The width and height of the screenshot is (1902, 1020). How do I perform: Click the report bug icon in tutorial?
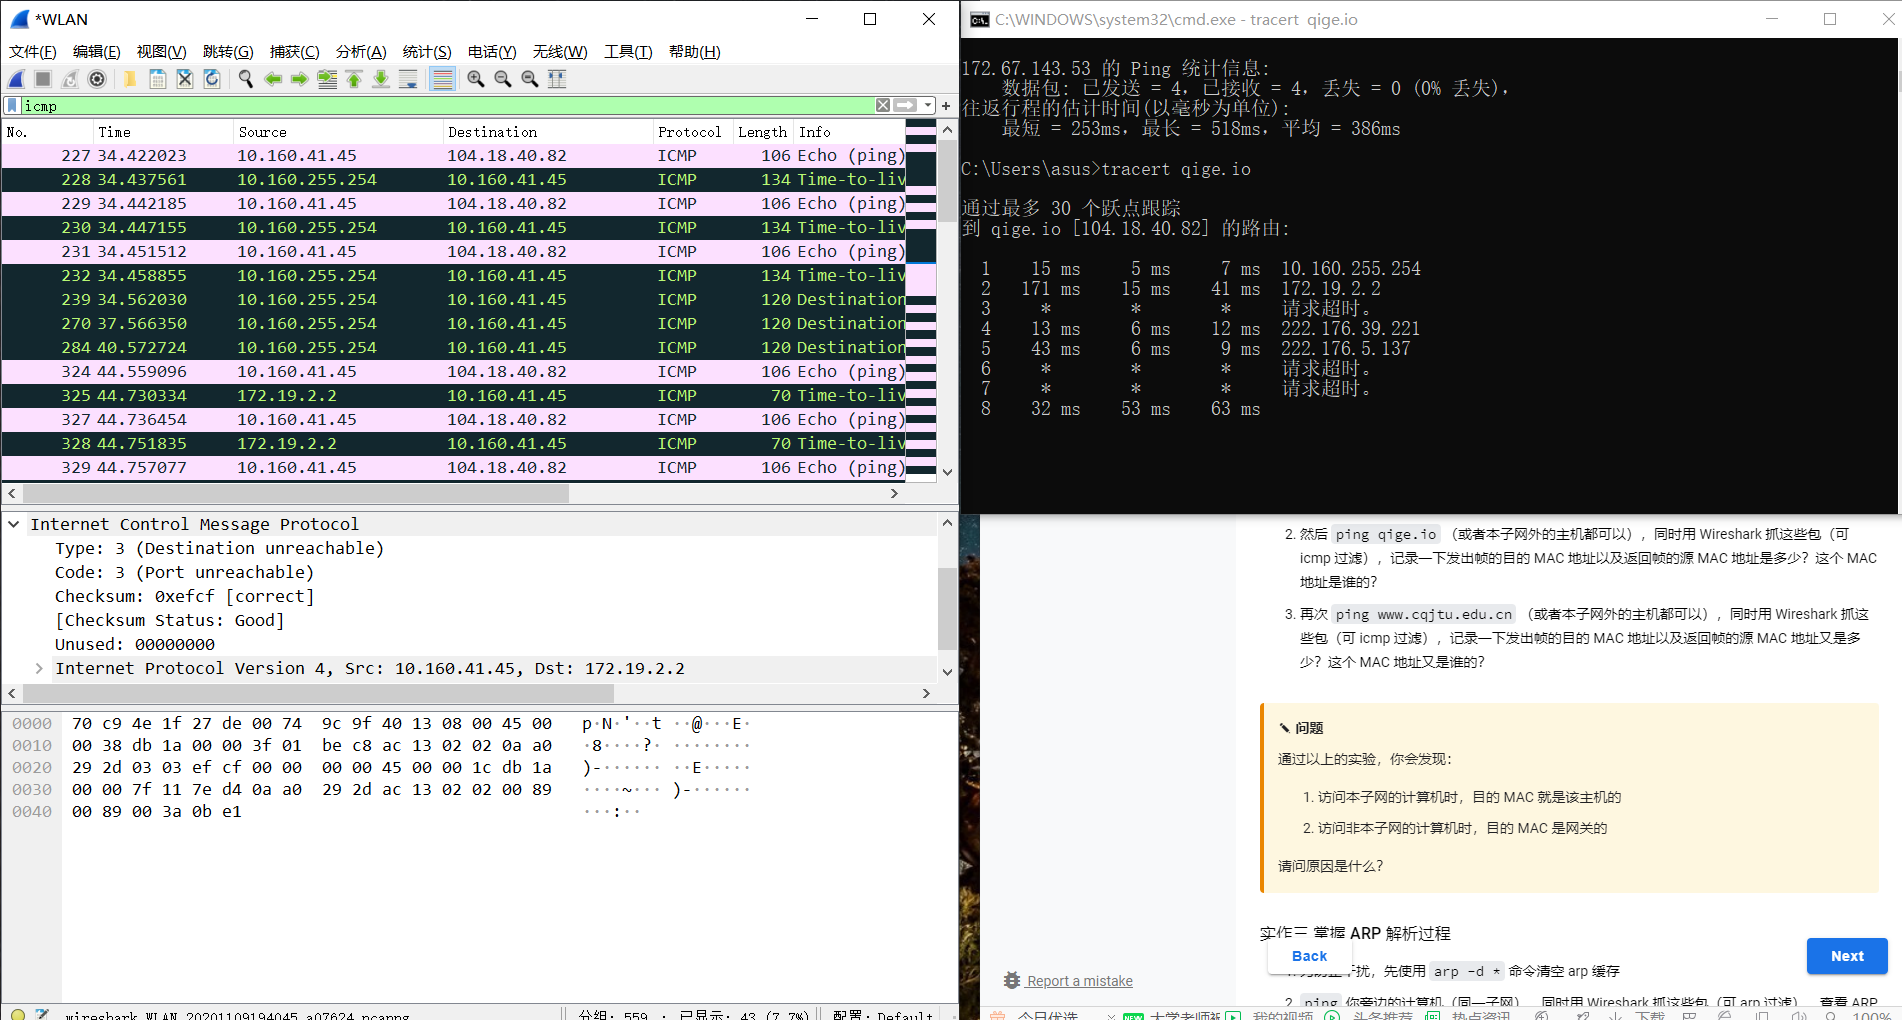click(1012, 981)
